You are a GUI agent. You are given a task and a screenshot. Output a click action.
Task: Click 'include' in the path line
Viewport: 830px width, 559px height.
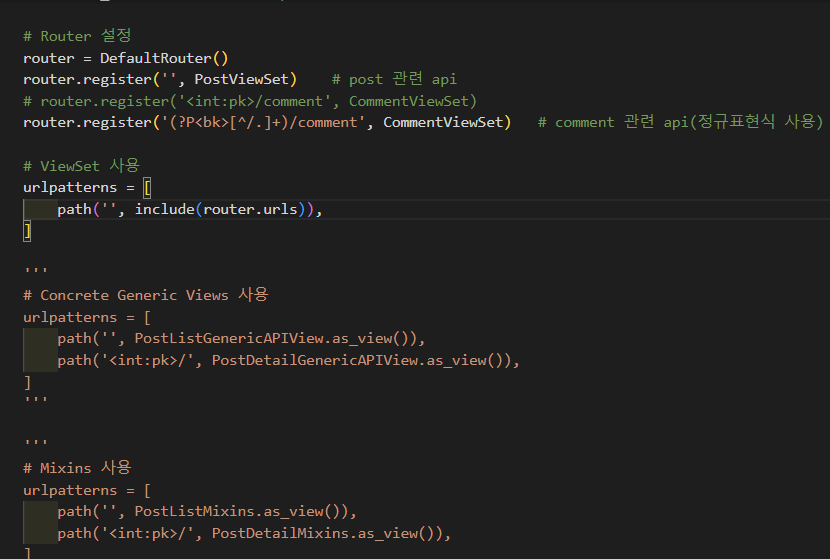(165, 210)
